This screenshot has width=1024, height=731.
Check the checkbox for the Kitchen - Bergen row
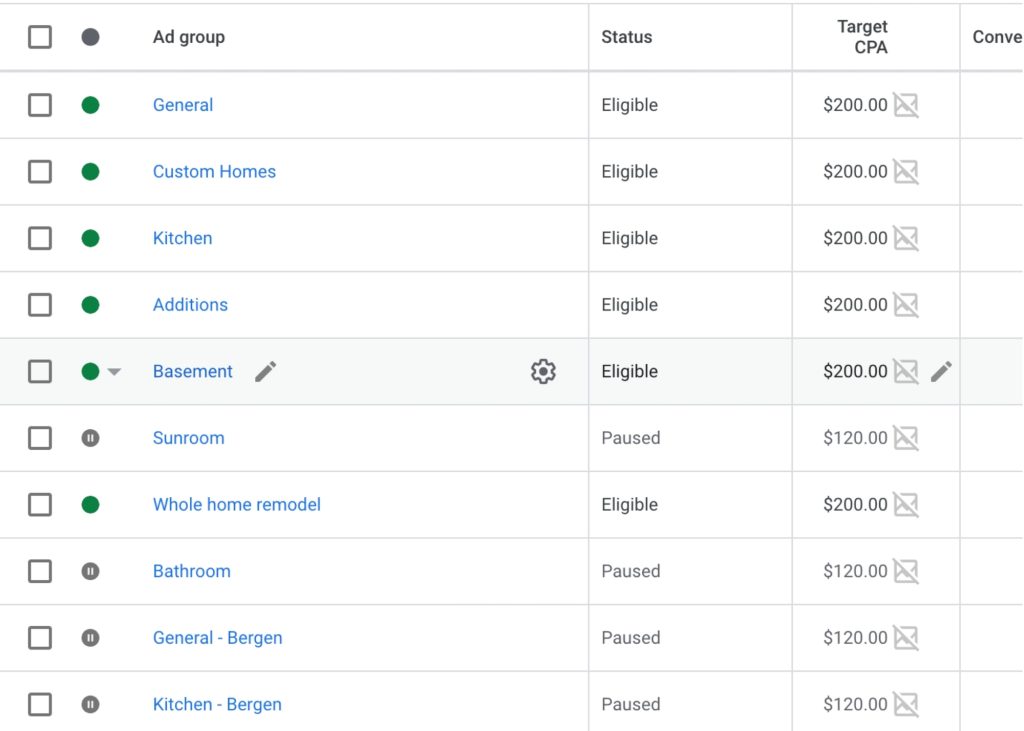click(x=40, y=704)
